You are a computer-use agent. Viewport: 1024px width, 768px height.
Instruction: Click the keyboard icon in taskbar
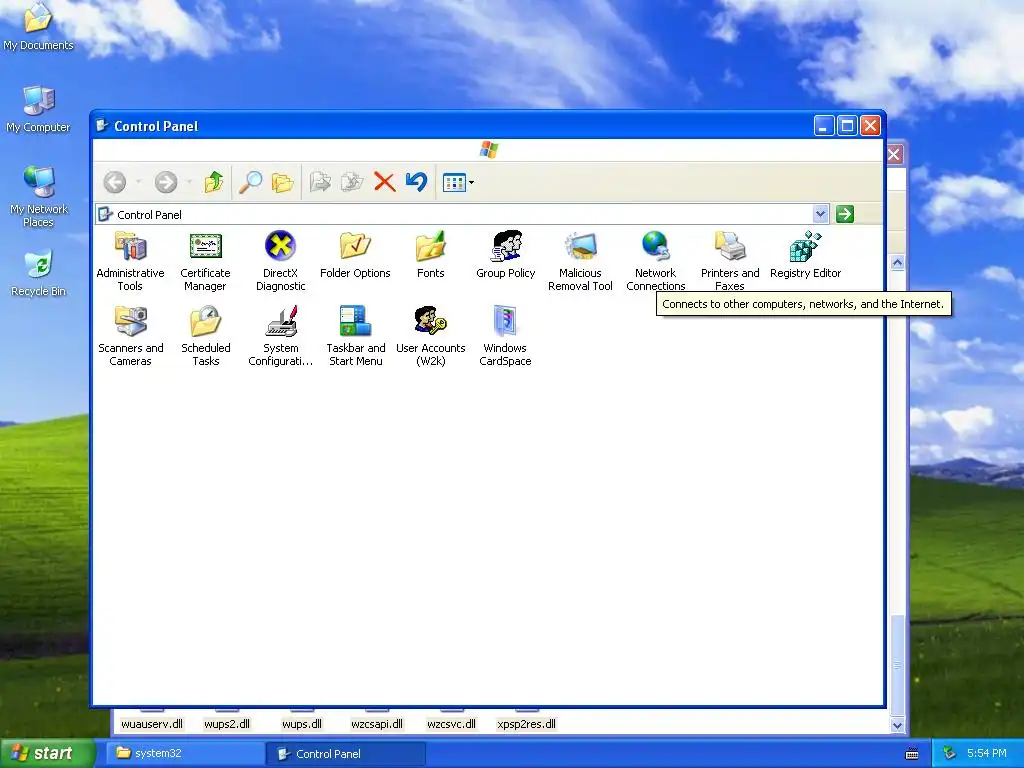click(x=912, y=754)
